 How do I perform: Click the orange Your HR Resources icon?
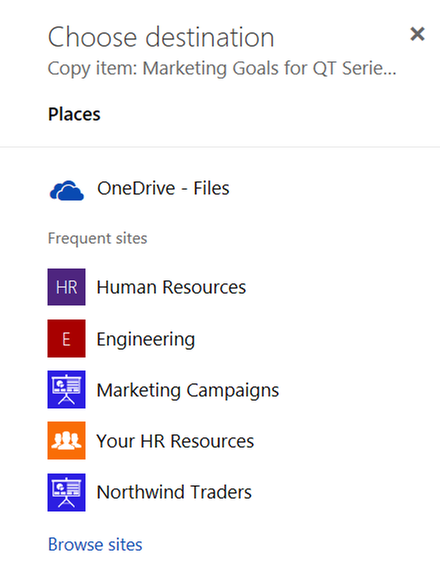click(66, 441)
